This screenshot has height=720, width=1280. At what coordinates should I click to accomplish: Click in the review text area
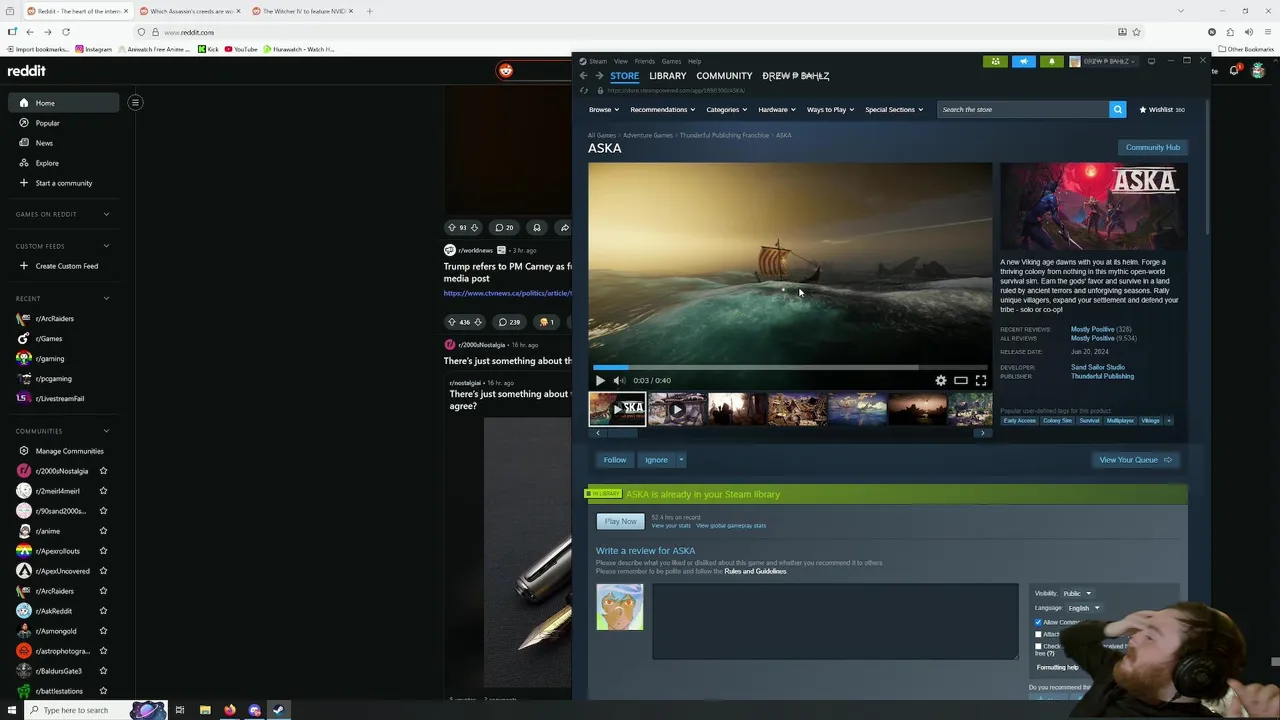click(x=835, y=621)
